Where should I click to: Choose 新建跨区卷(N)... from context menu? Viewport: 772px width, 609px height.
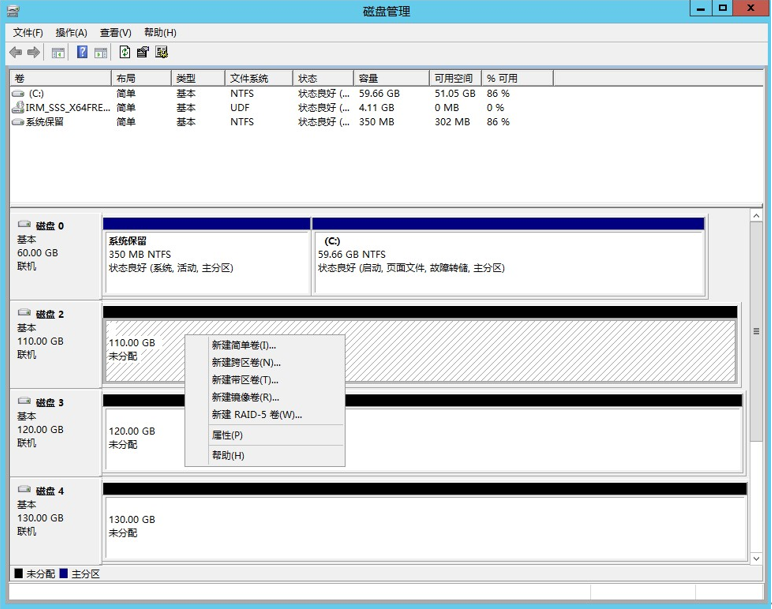pos(265,363)
